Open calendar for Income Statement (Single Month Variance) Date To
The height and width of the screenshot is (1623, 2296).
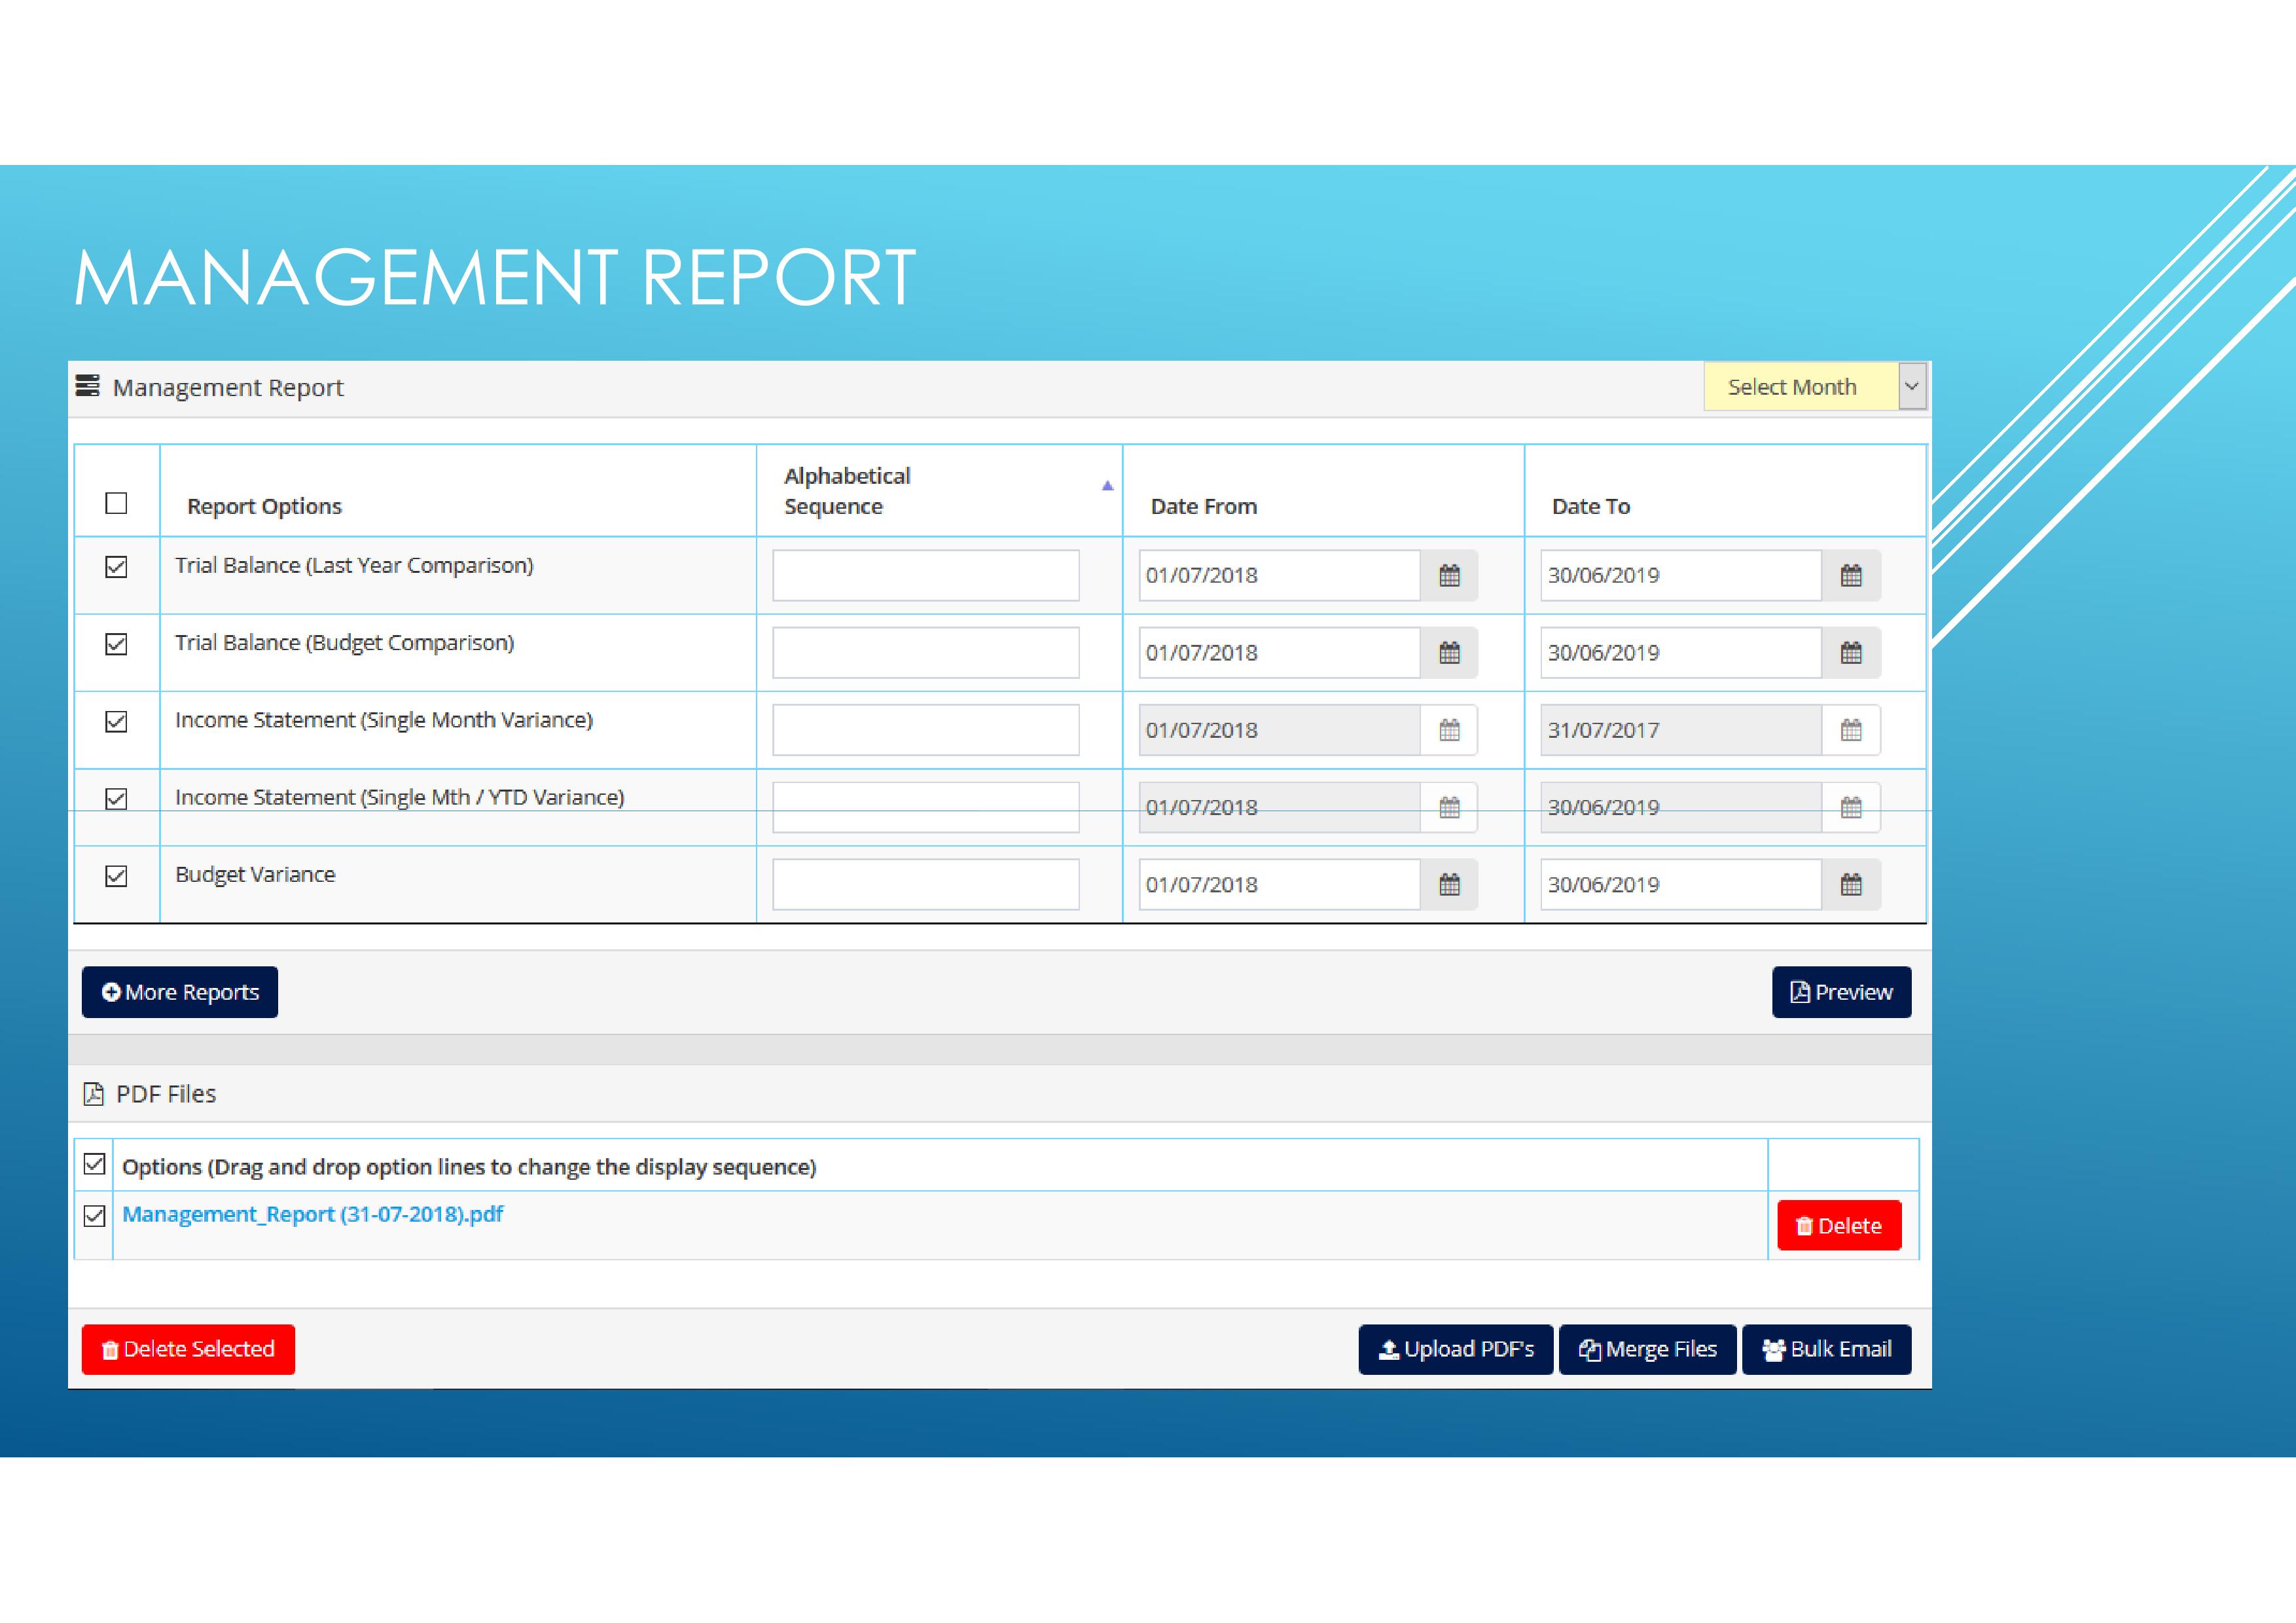click(1851, 730)
